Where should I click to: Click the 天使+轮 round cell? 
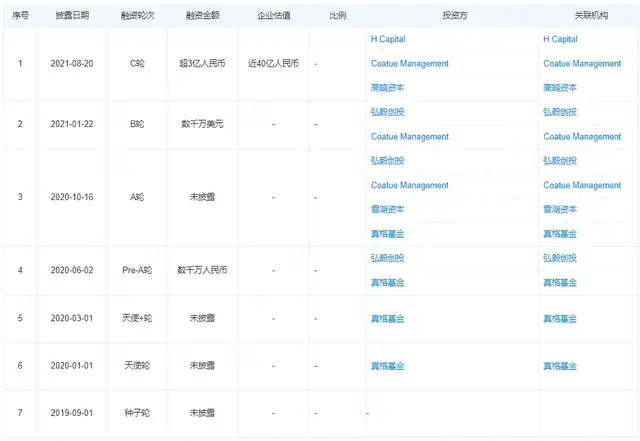pyautogui.click(x=137, y=318)
